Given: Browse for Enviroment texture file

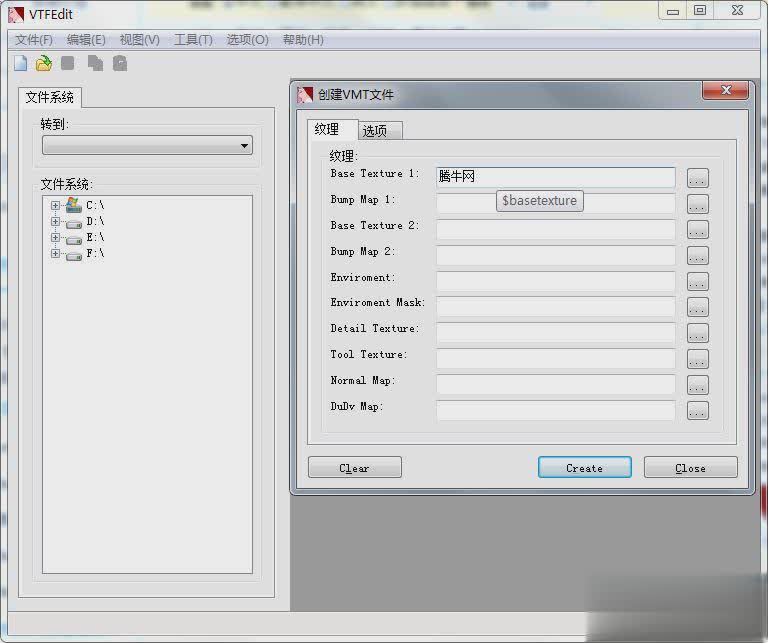Looking at the screenshot, I should 697,282.
